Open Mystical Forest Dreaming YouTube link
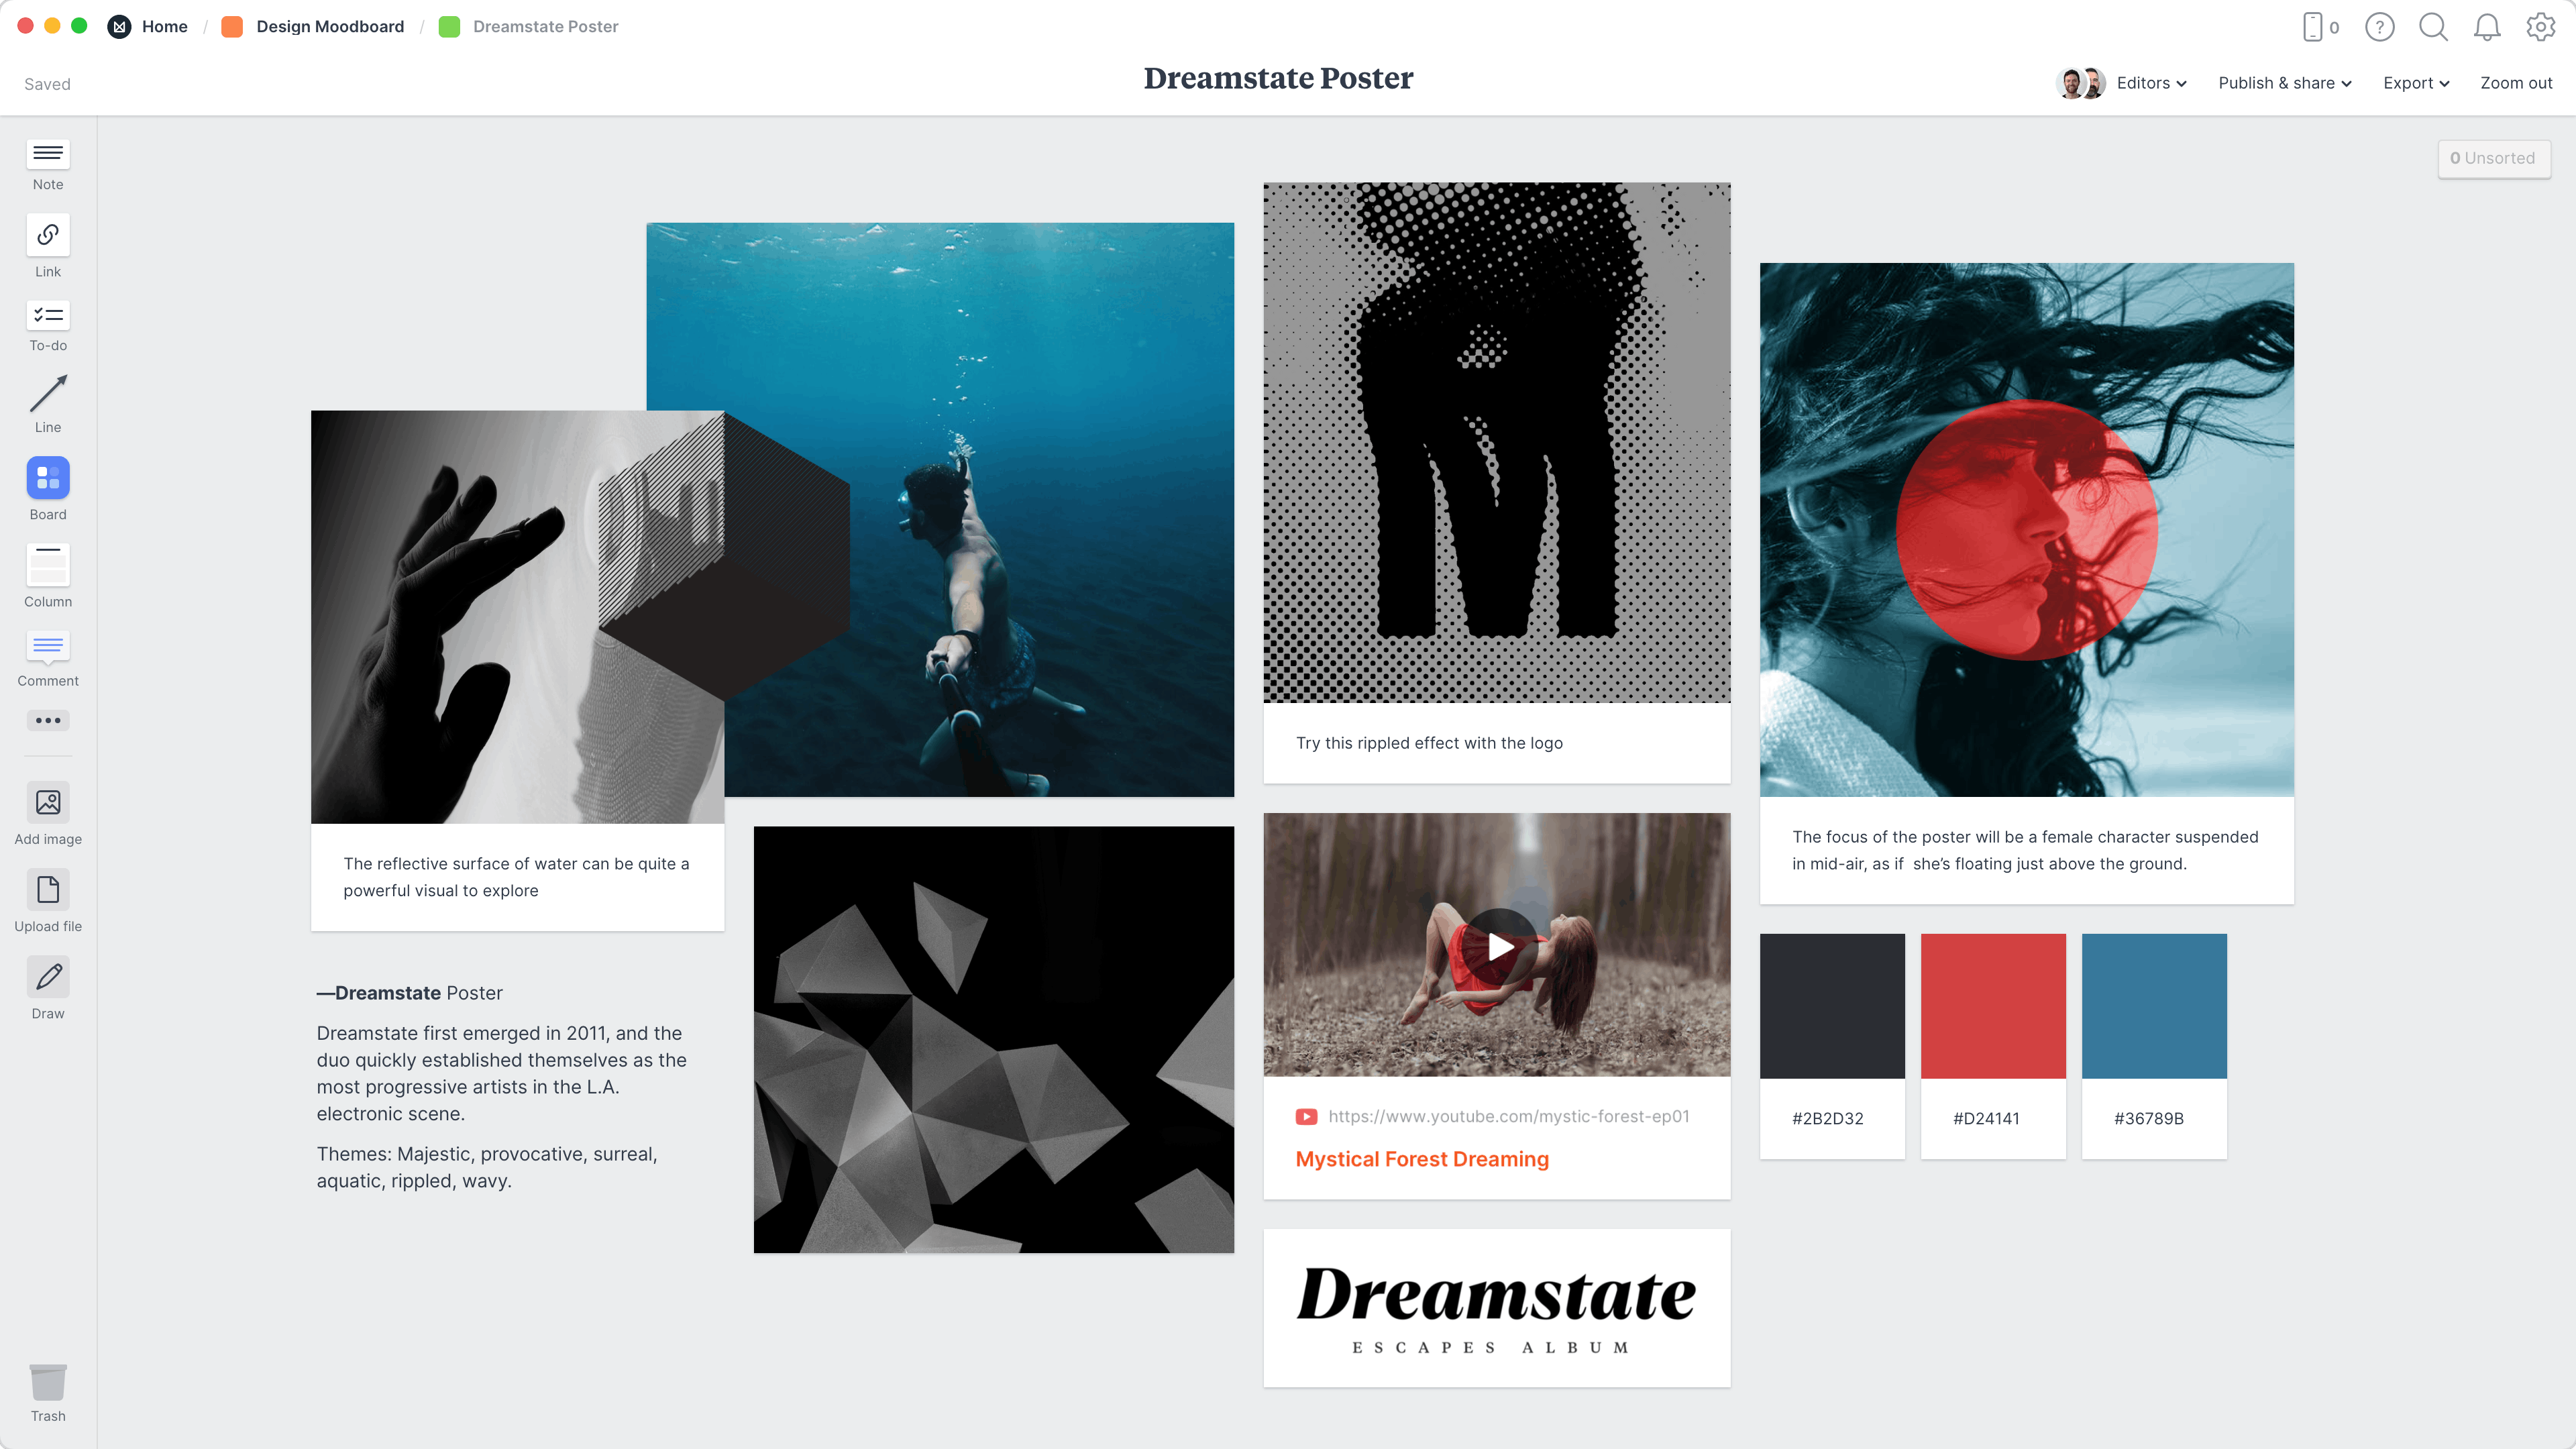 tap(1422, 1159)
